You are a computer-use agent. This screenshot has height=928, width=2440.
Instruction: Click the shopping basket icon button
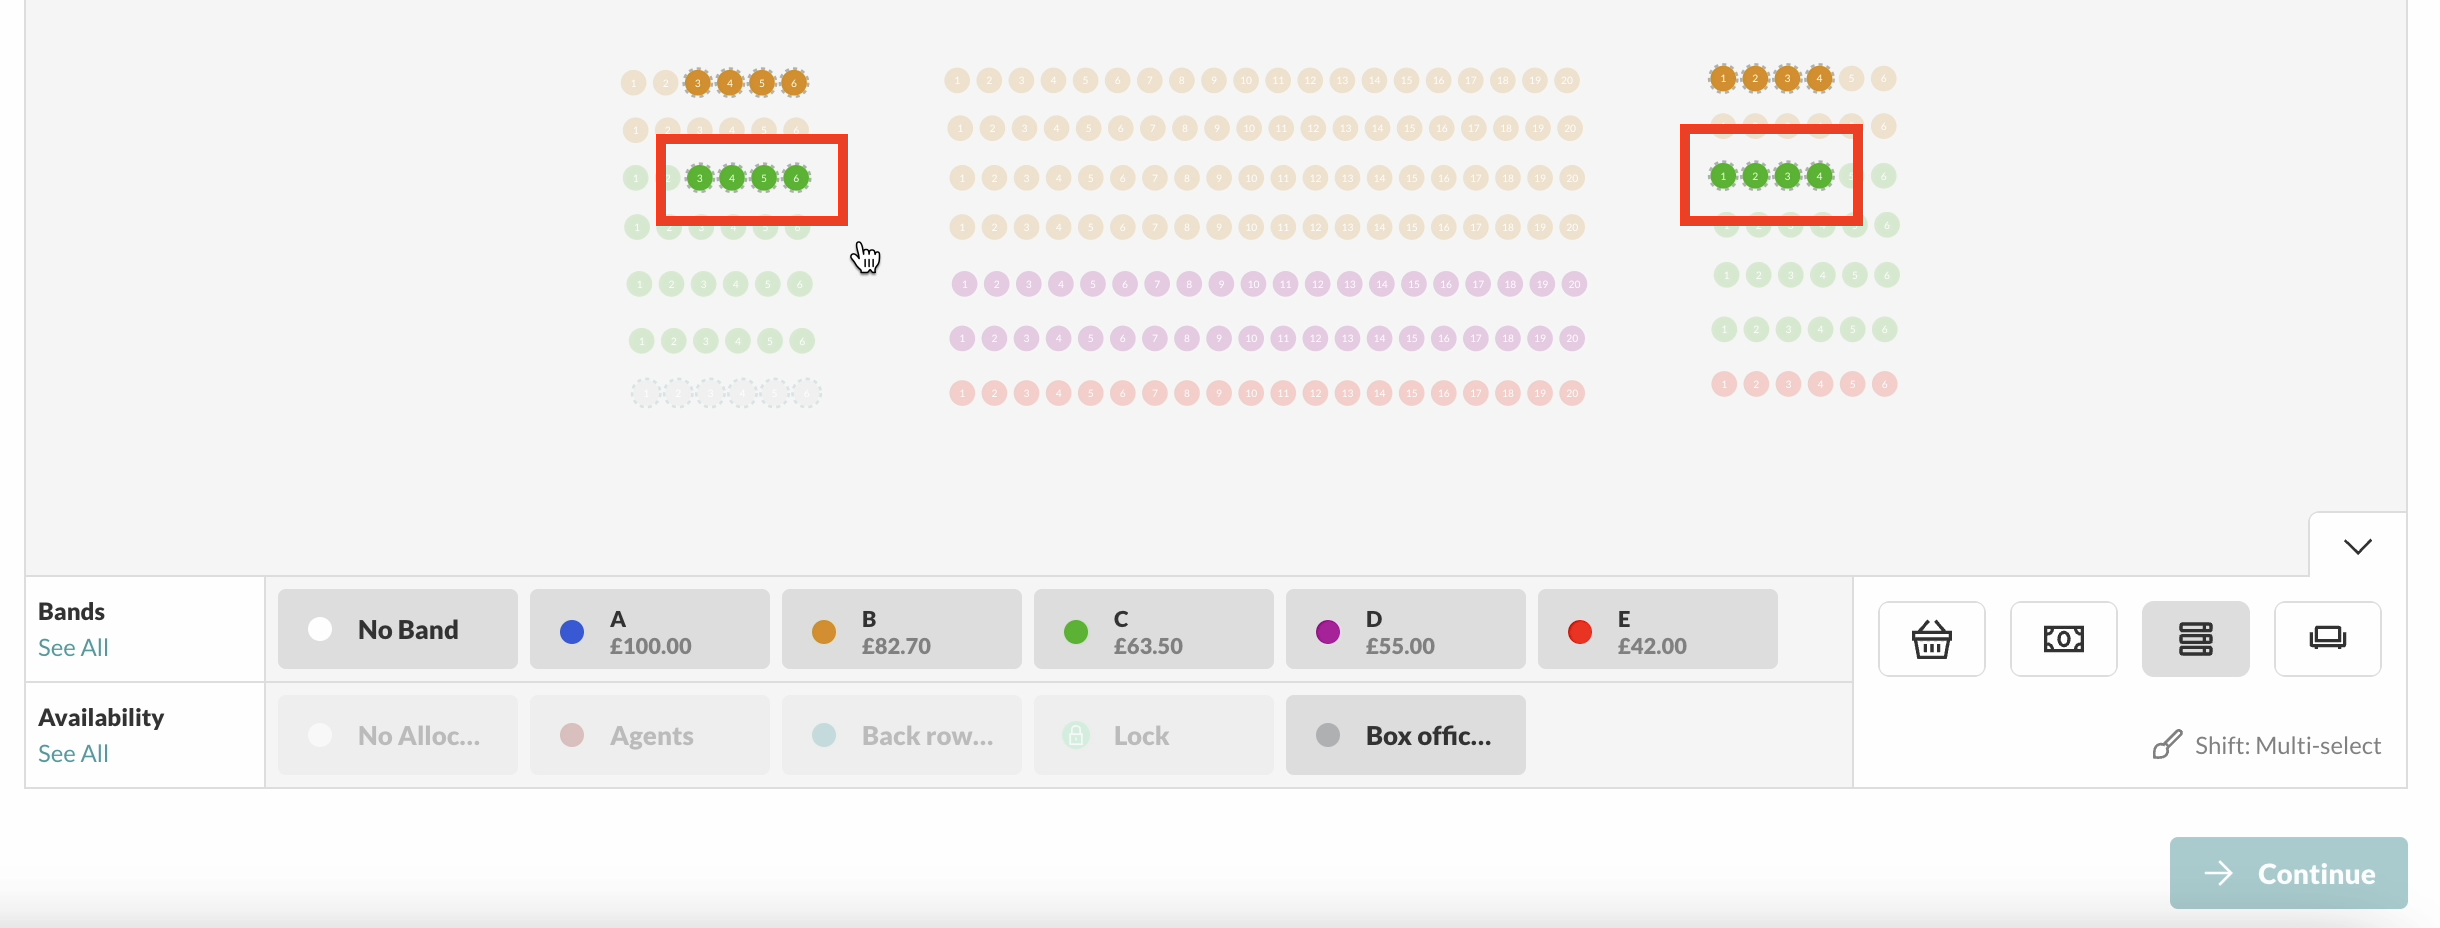[1931, 639]
